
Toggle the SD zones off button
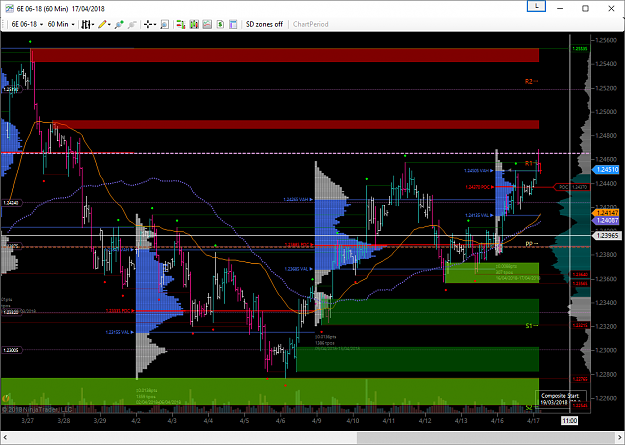(x=264, y=24)
